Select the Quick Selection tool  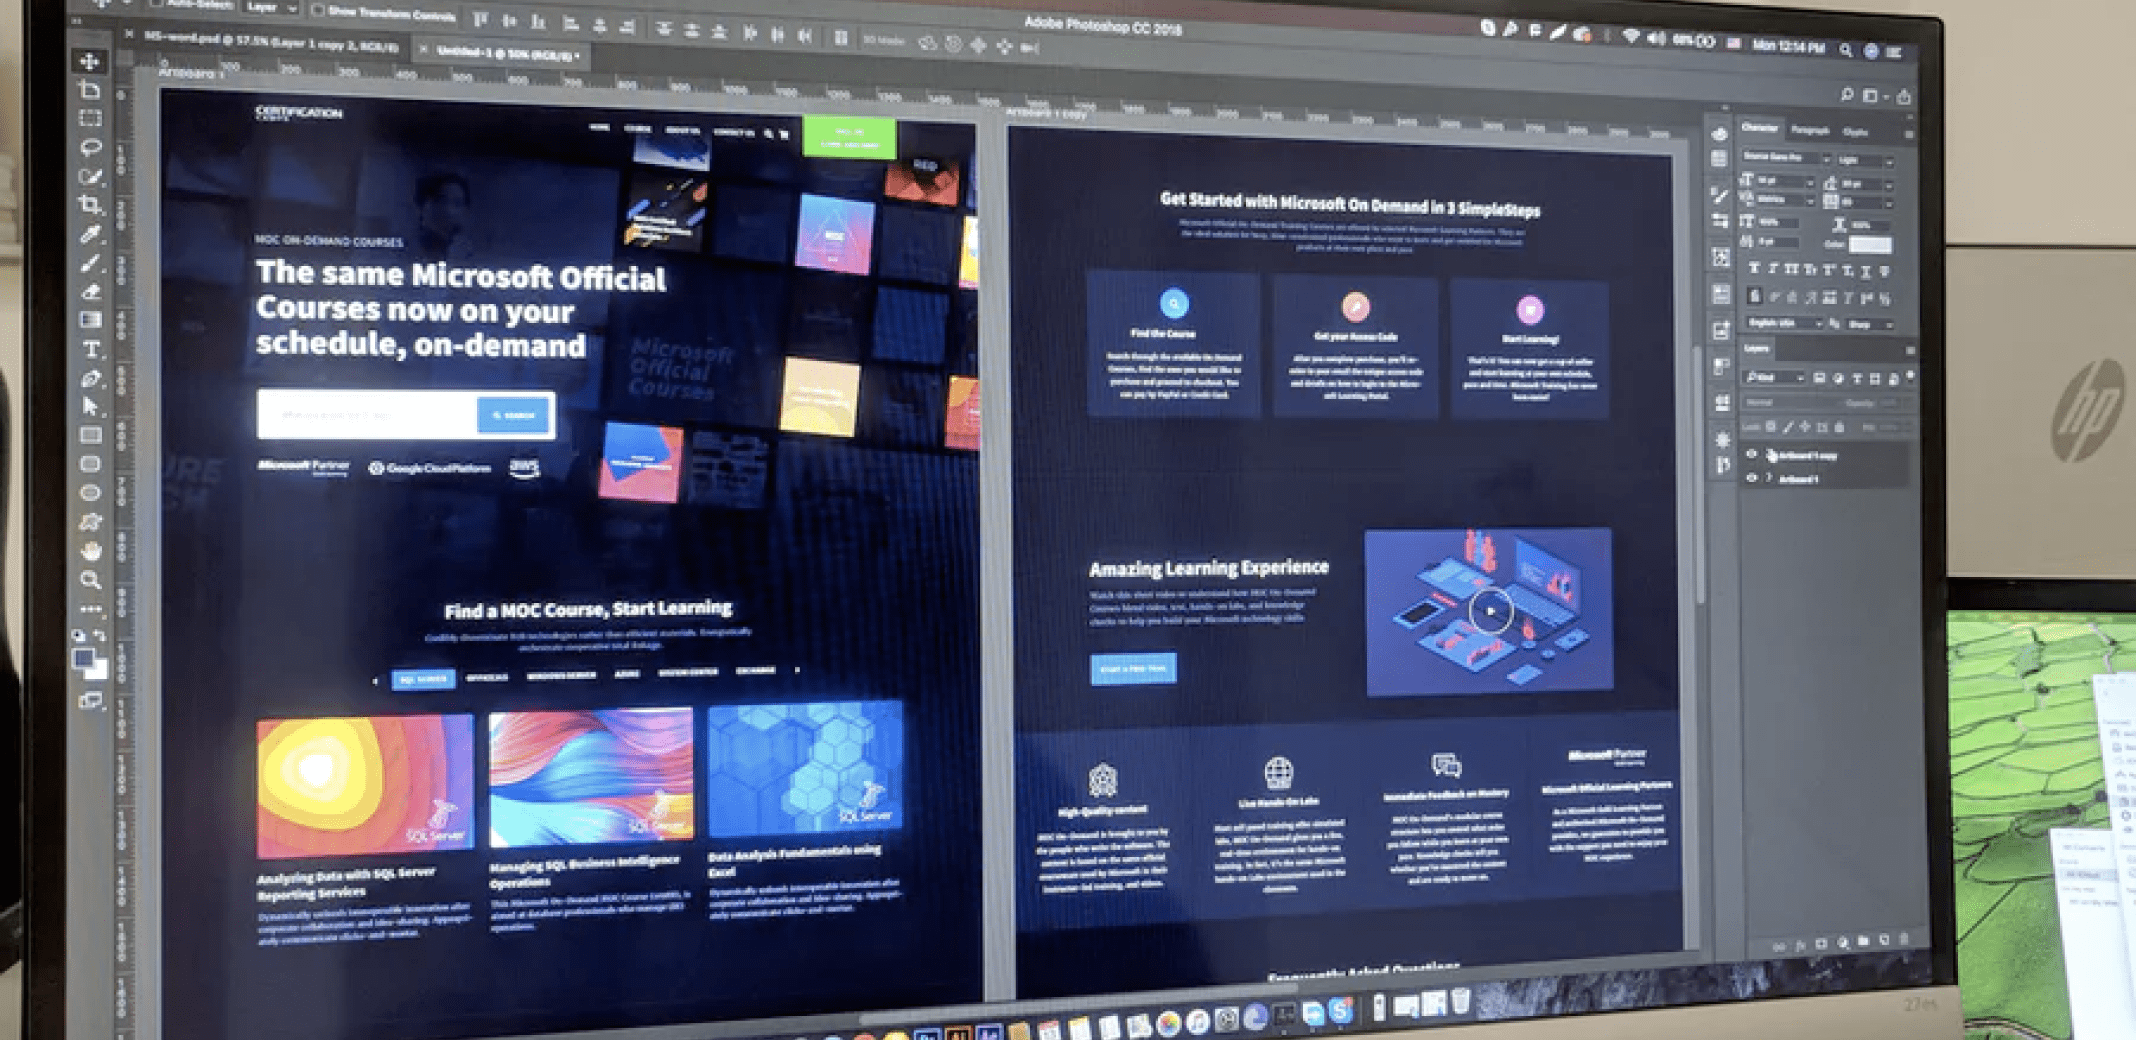(x=90, y=176)
